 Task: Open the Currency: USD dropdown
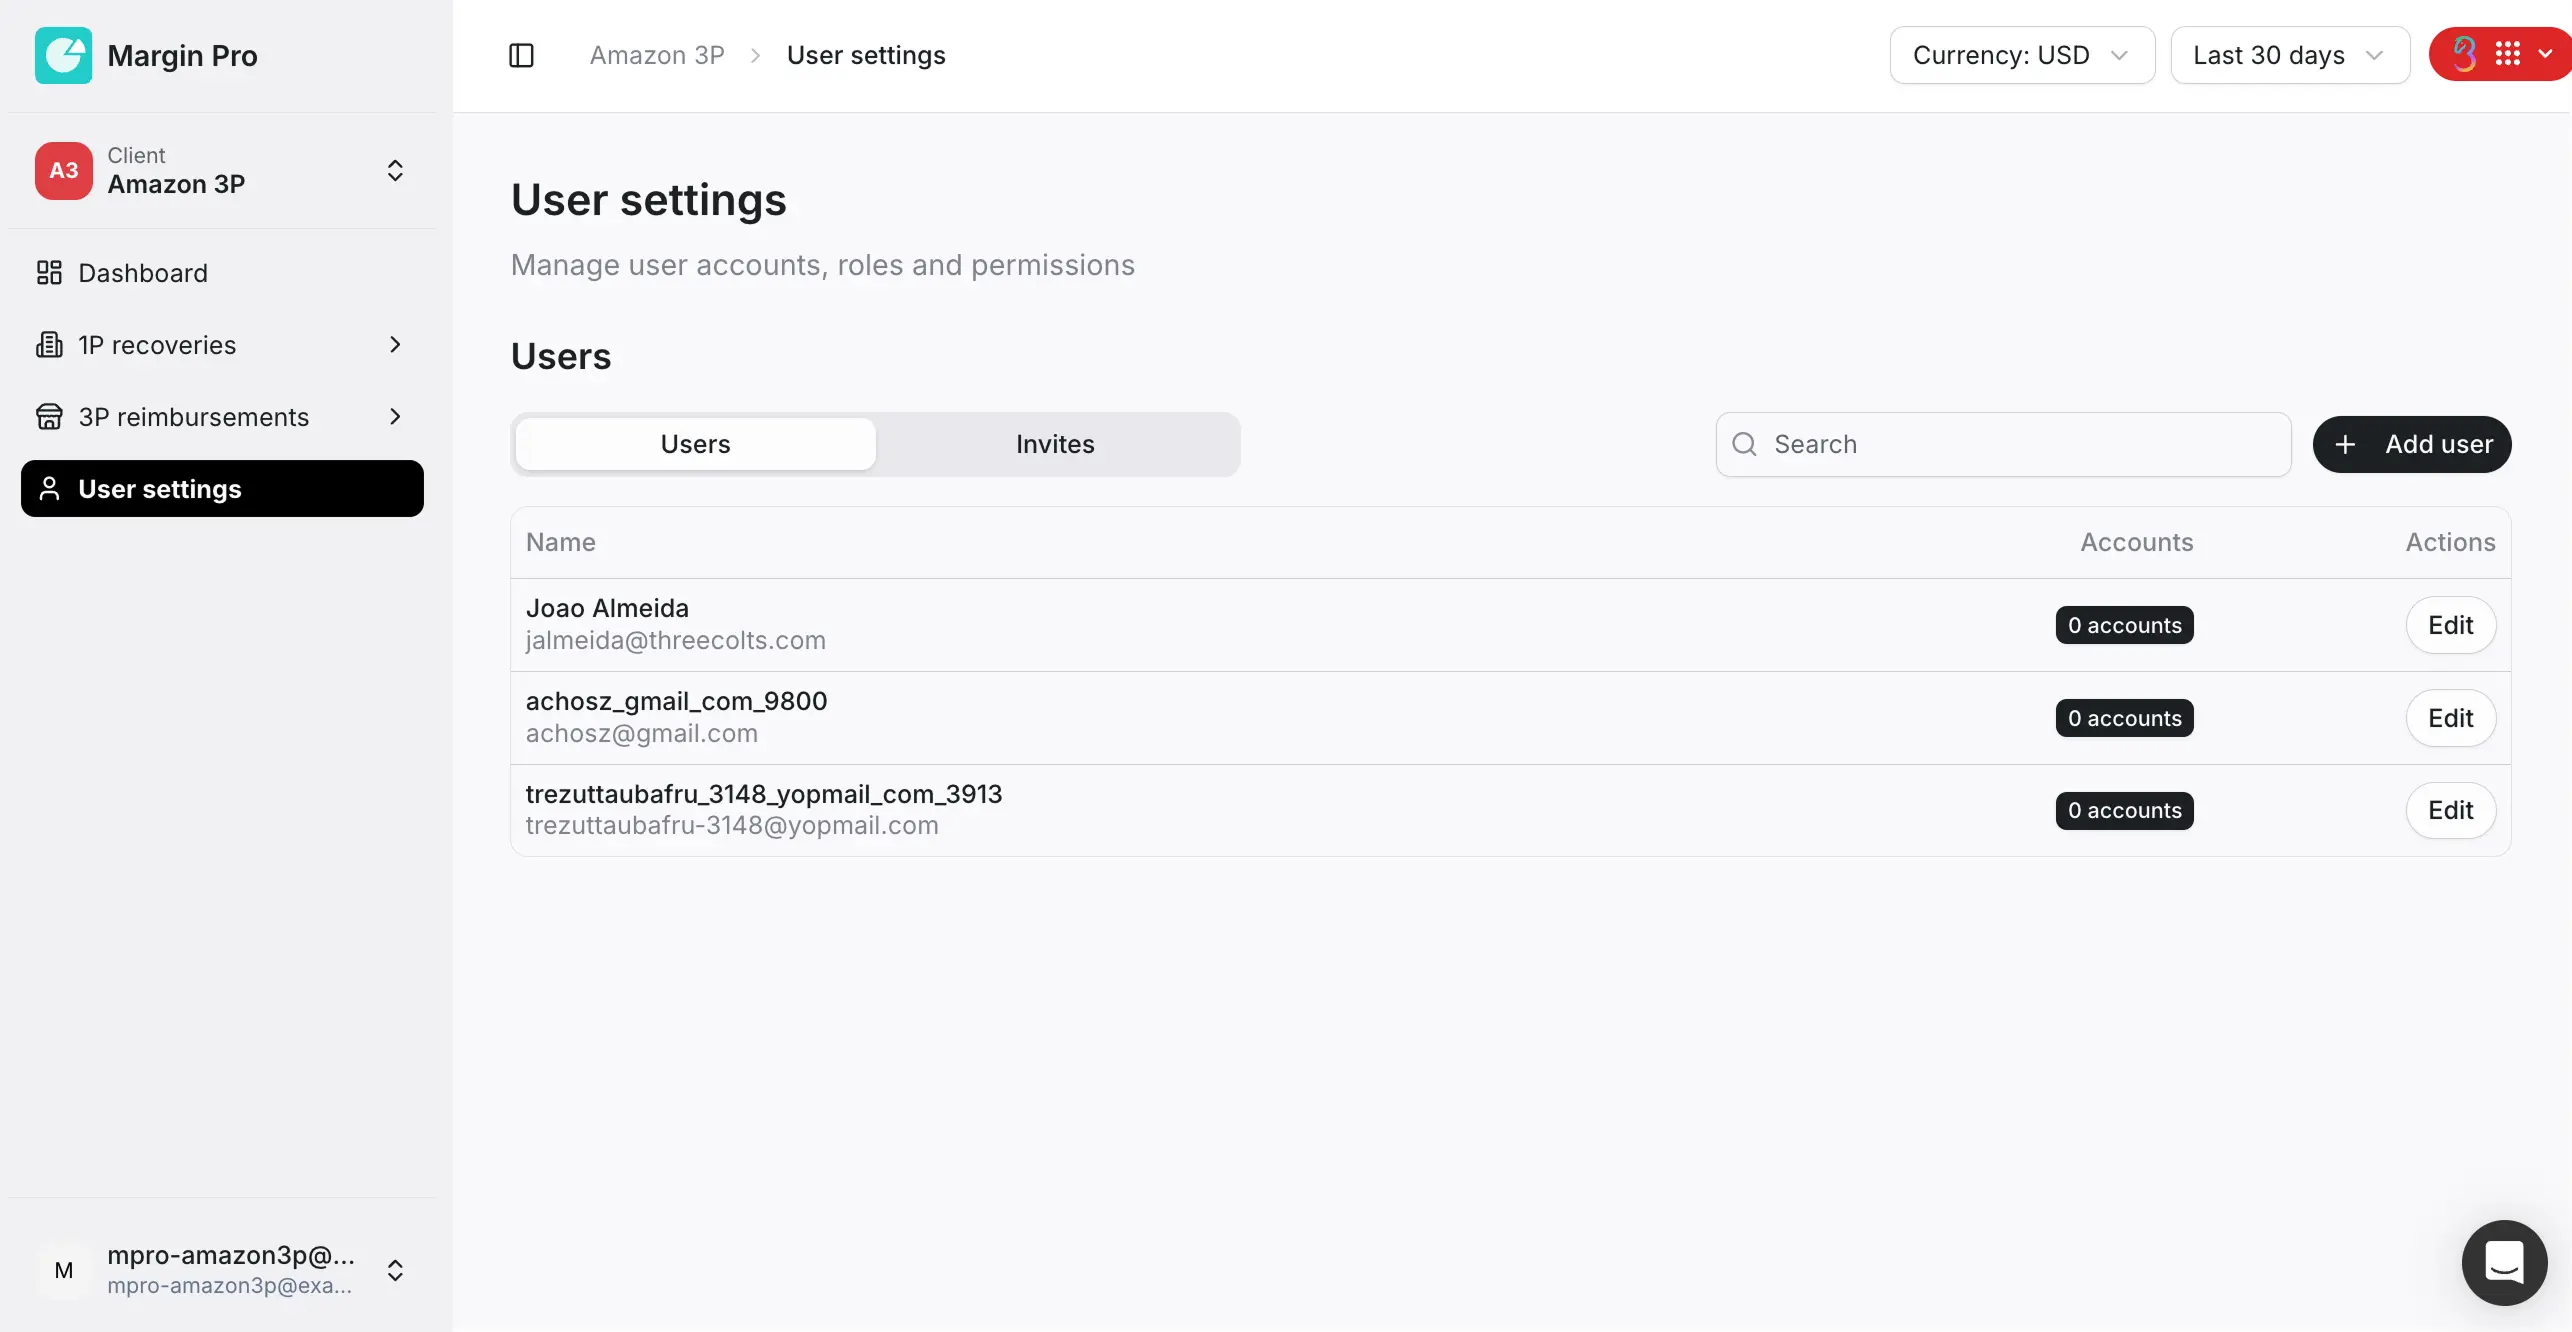tap(2021, 55)
